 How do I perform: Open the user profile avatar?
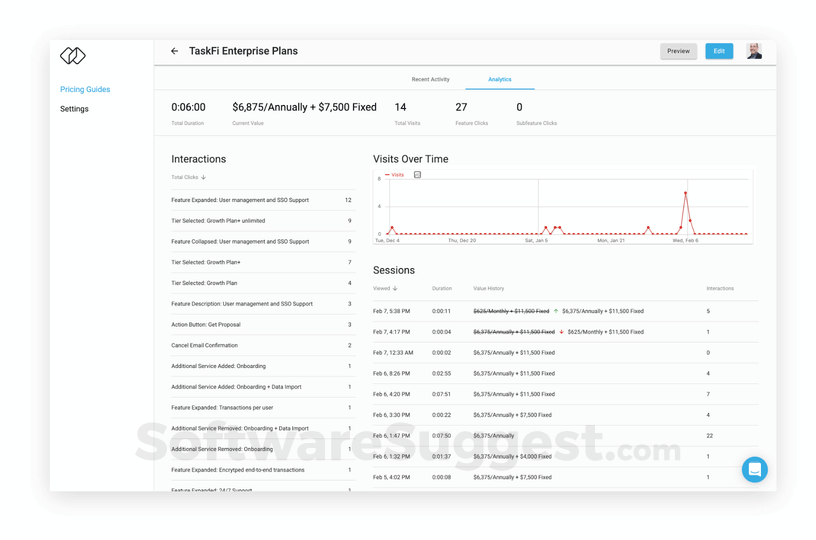pyautogui.click(x=754, y=51)
